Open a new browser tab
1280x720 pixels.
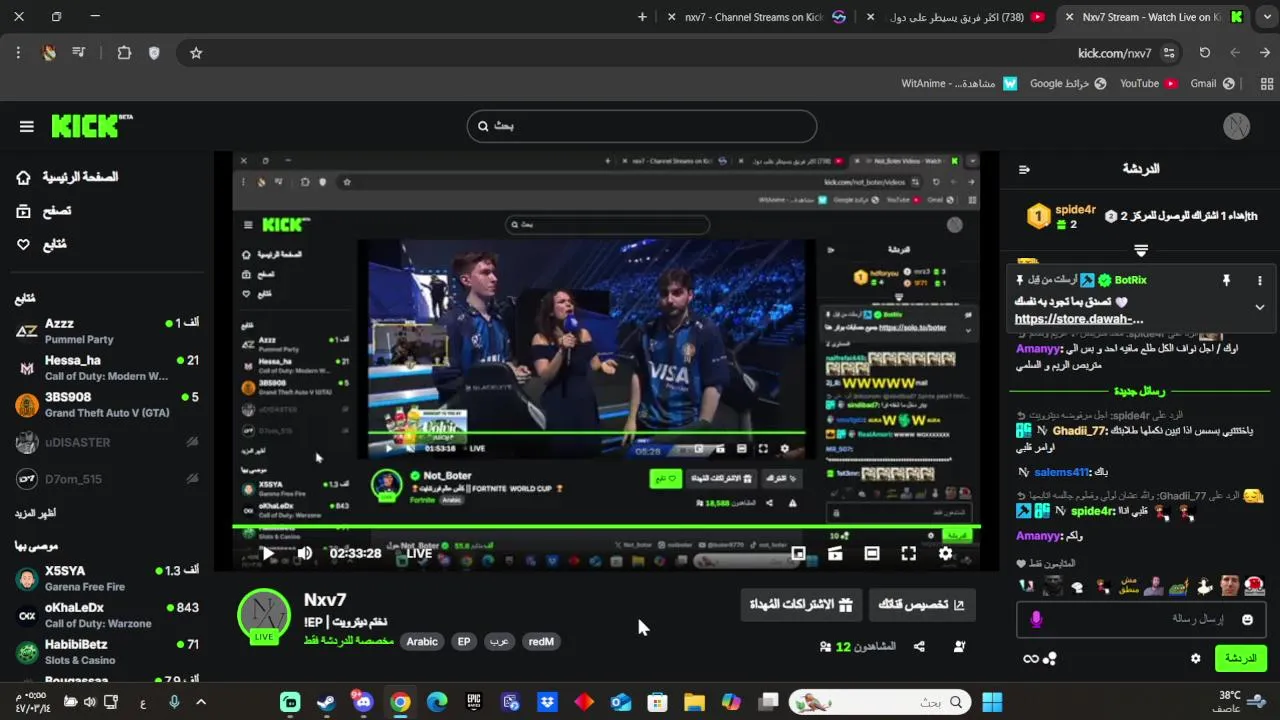pos(642,17)
